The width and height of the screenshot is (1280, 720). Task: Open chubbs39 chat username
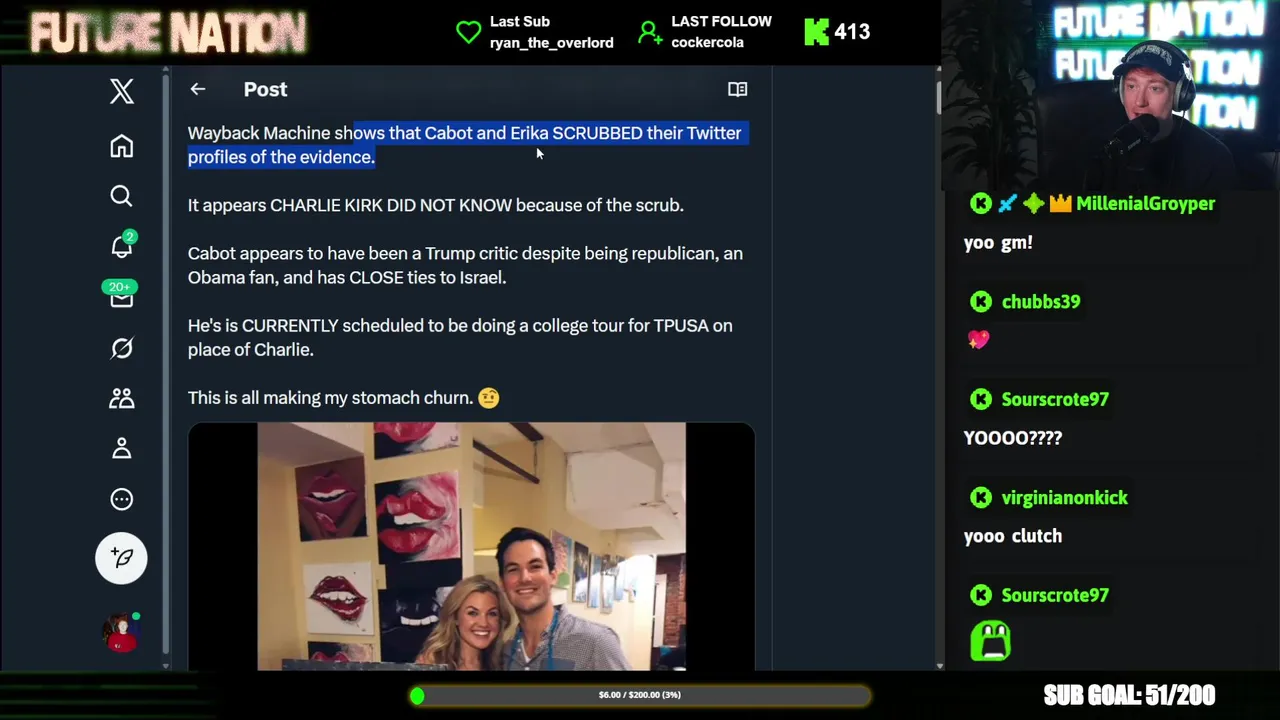point(1041,302)
